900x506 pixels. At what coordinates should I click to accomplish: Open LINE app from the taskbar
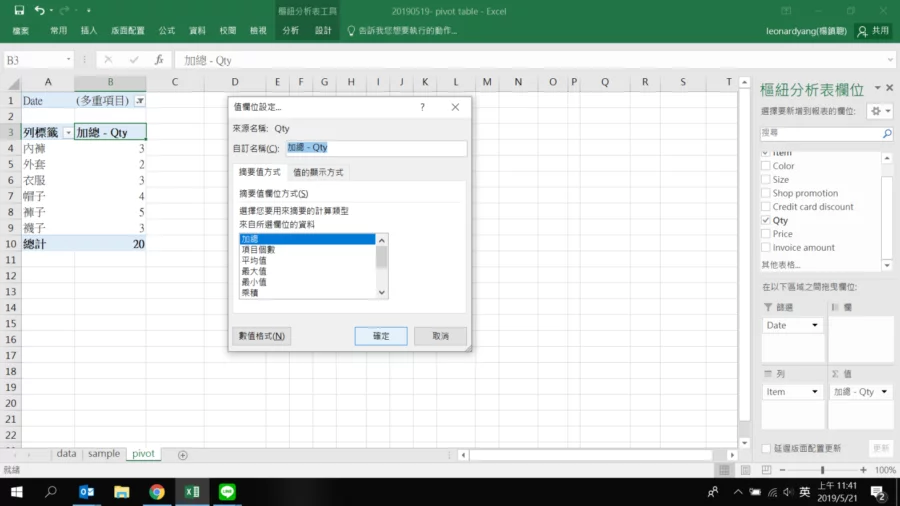click(227, 492)
